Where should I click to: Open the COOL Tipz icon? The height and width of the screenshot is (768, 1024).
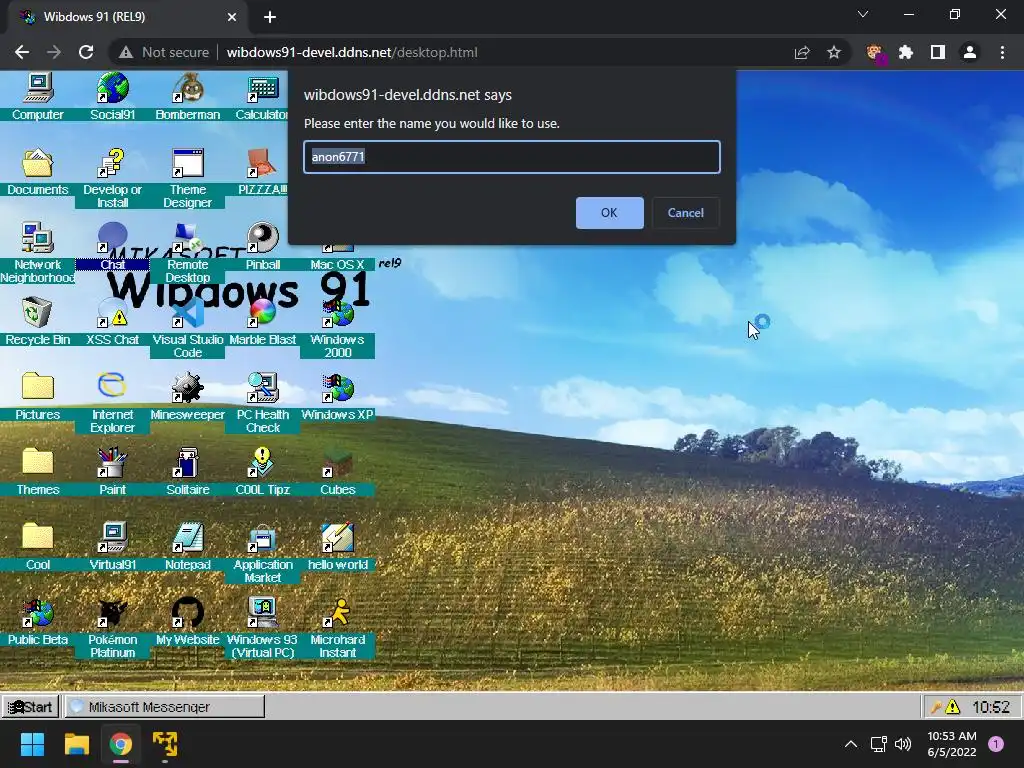click(x=263, y=462)
